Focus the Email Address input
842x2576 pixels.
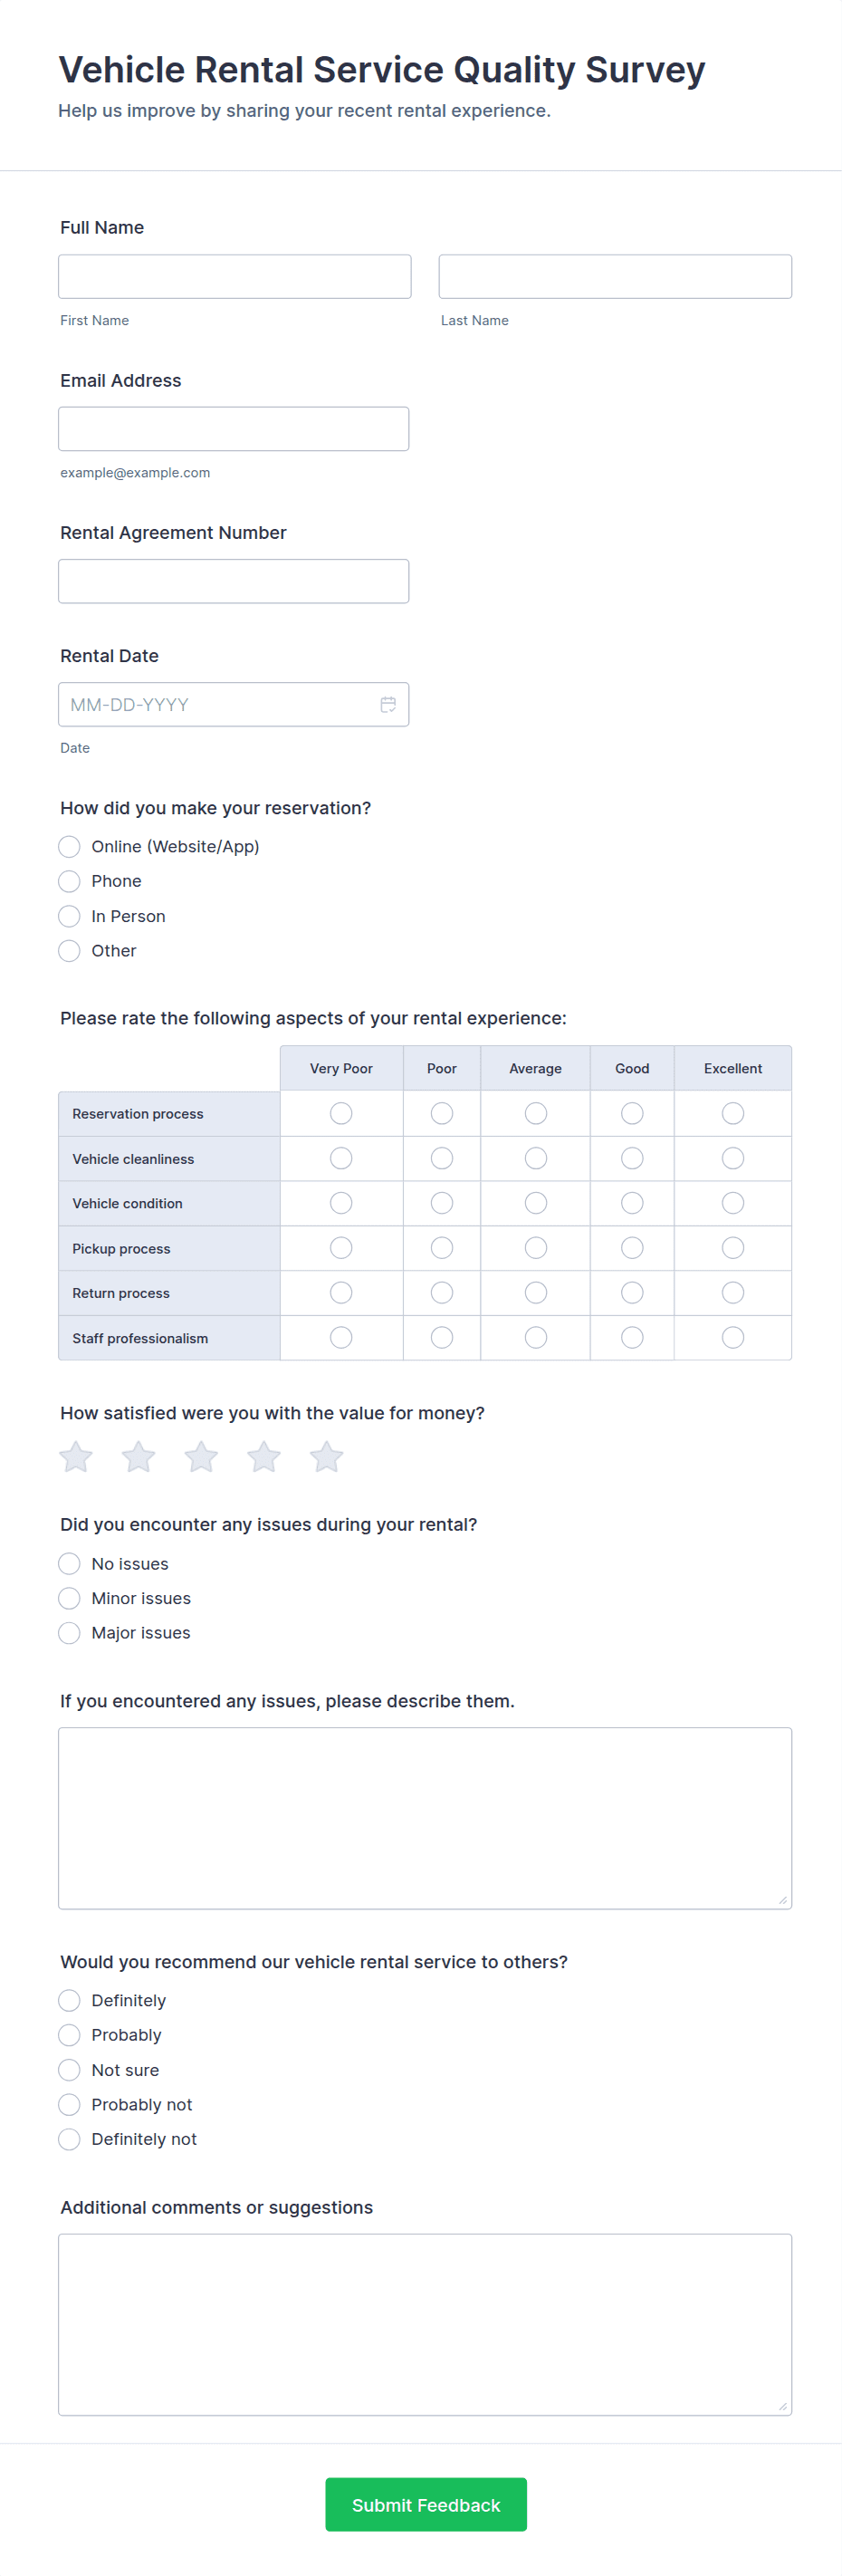pos(234,428)
